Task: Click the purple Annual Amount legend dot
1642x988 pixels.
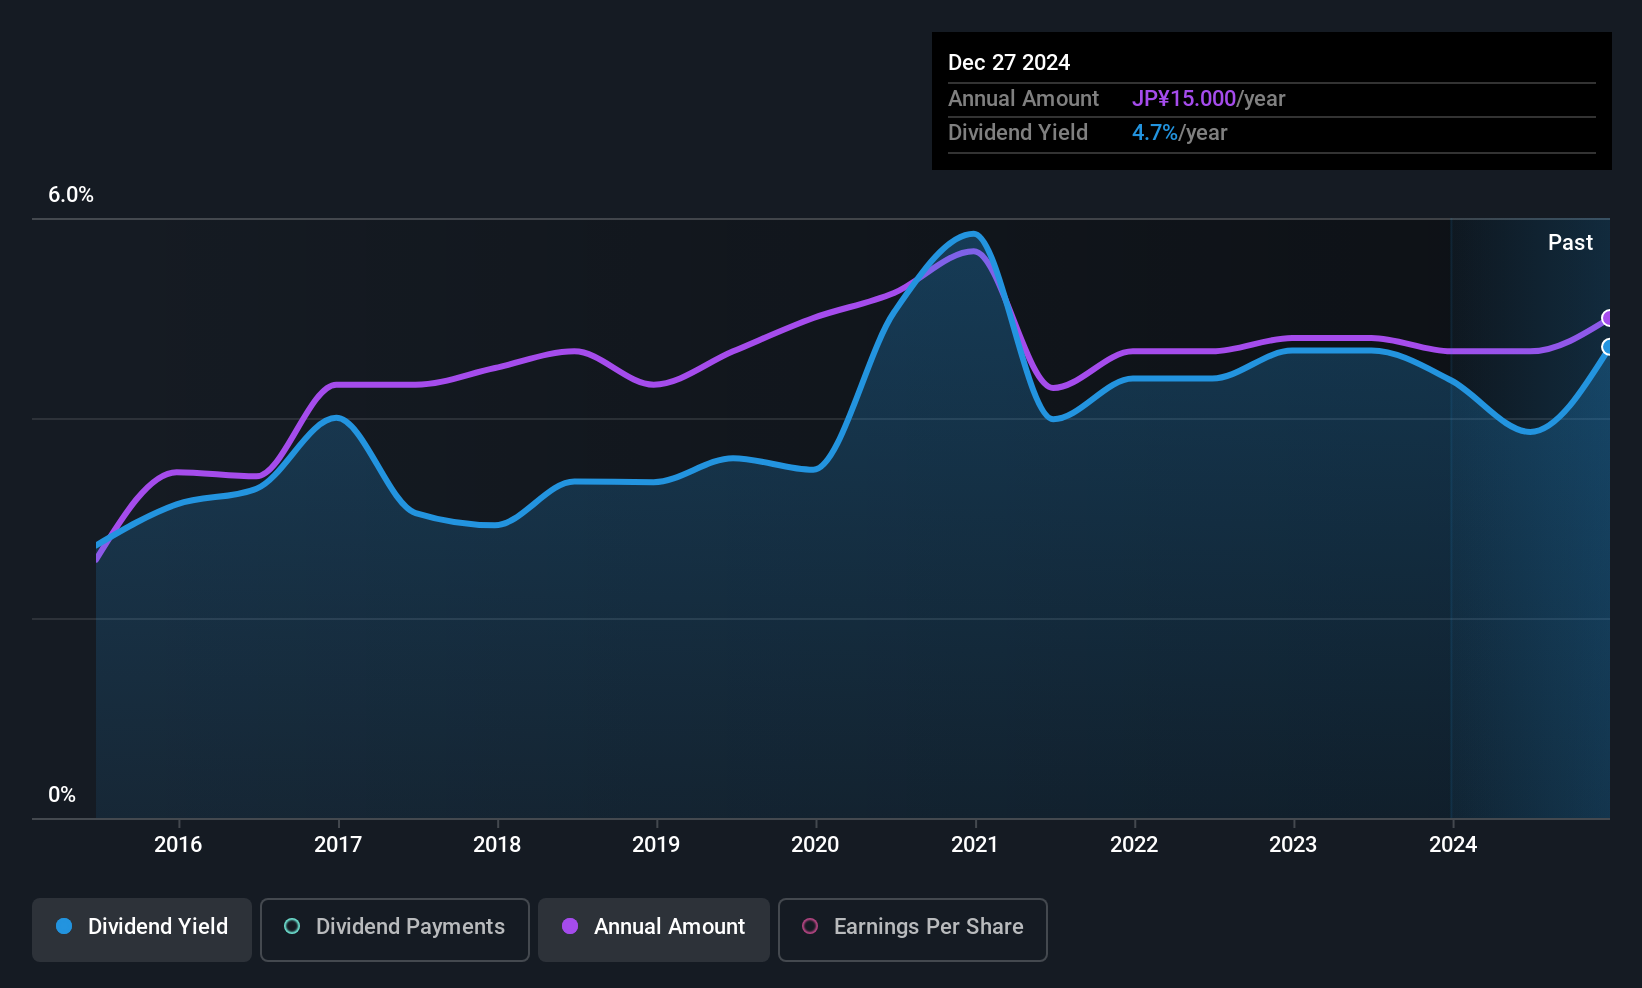Action: coord(570,926)
